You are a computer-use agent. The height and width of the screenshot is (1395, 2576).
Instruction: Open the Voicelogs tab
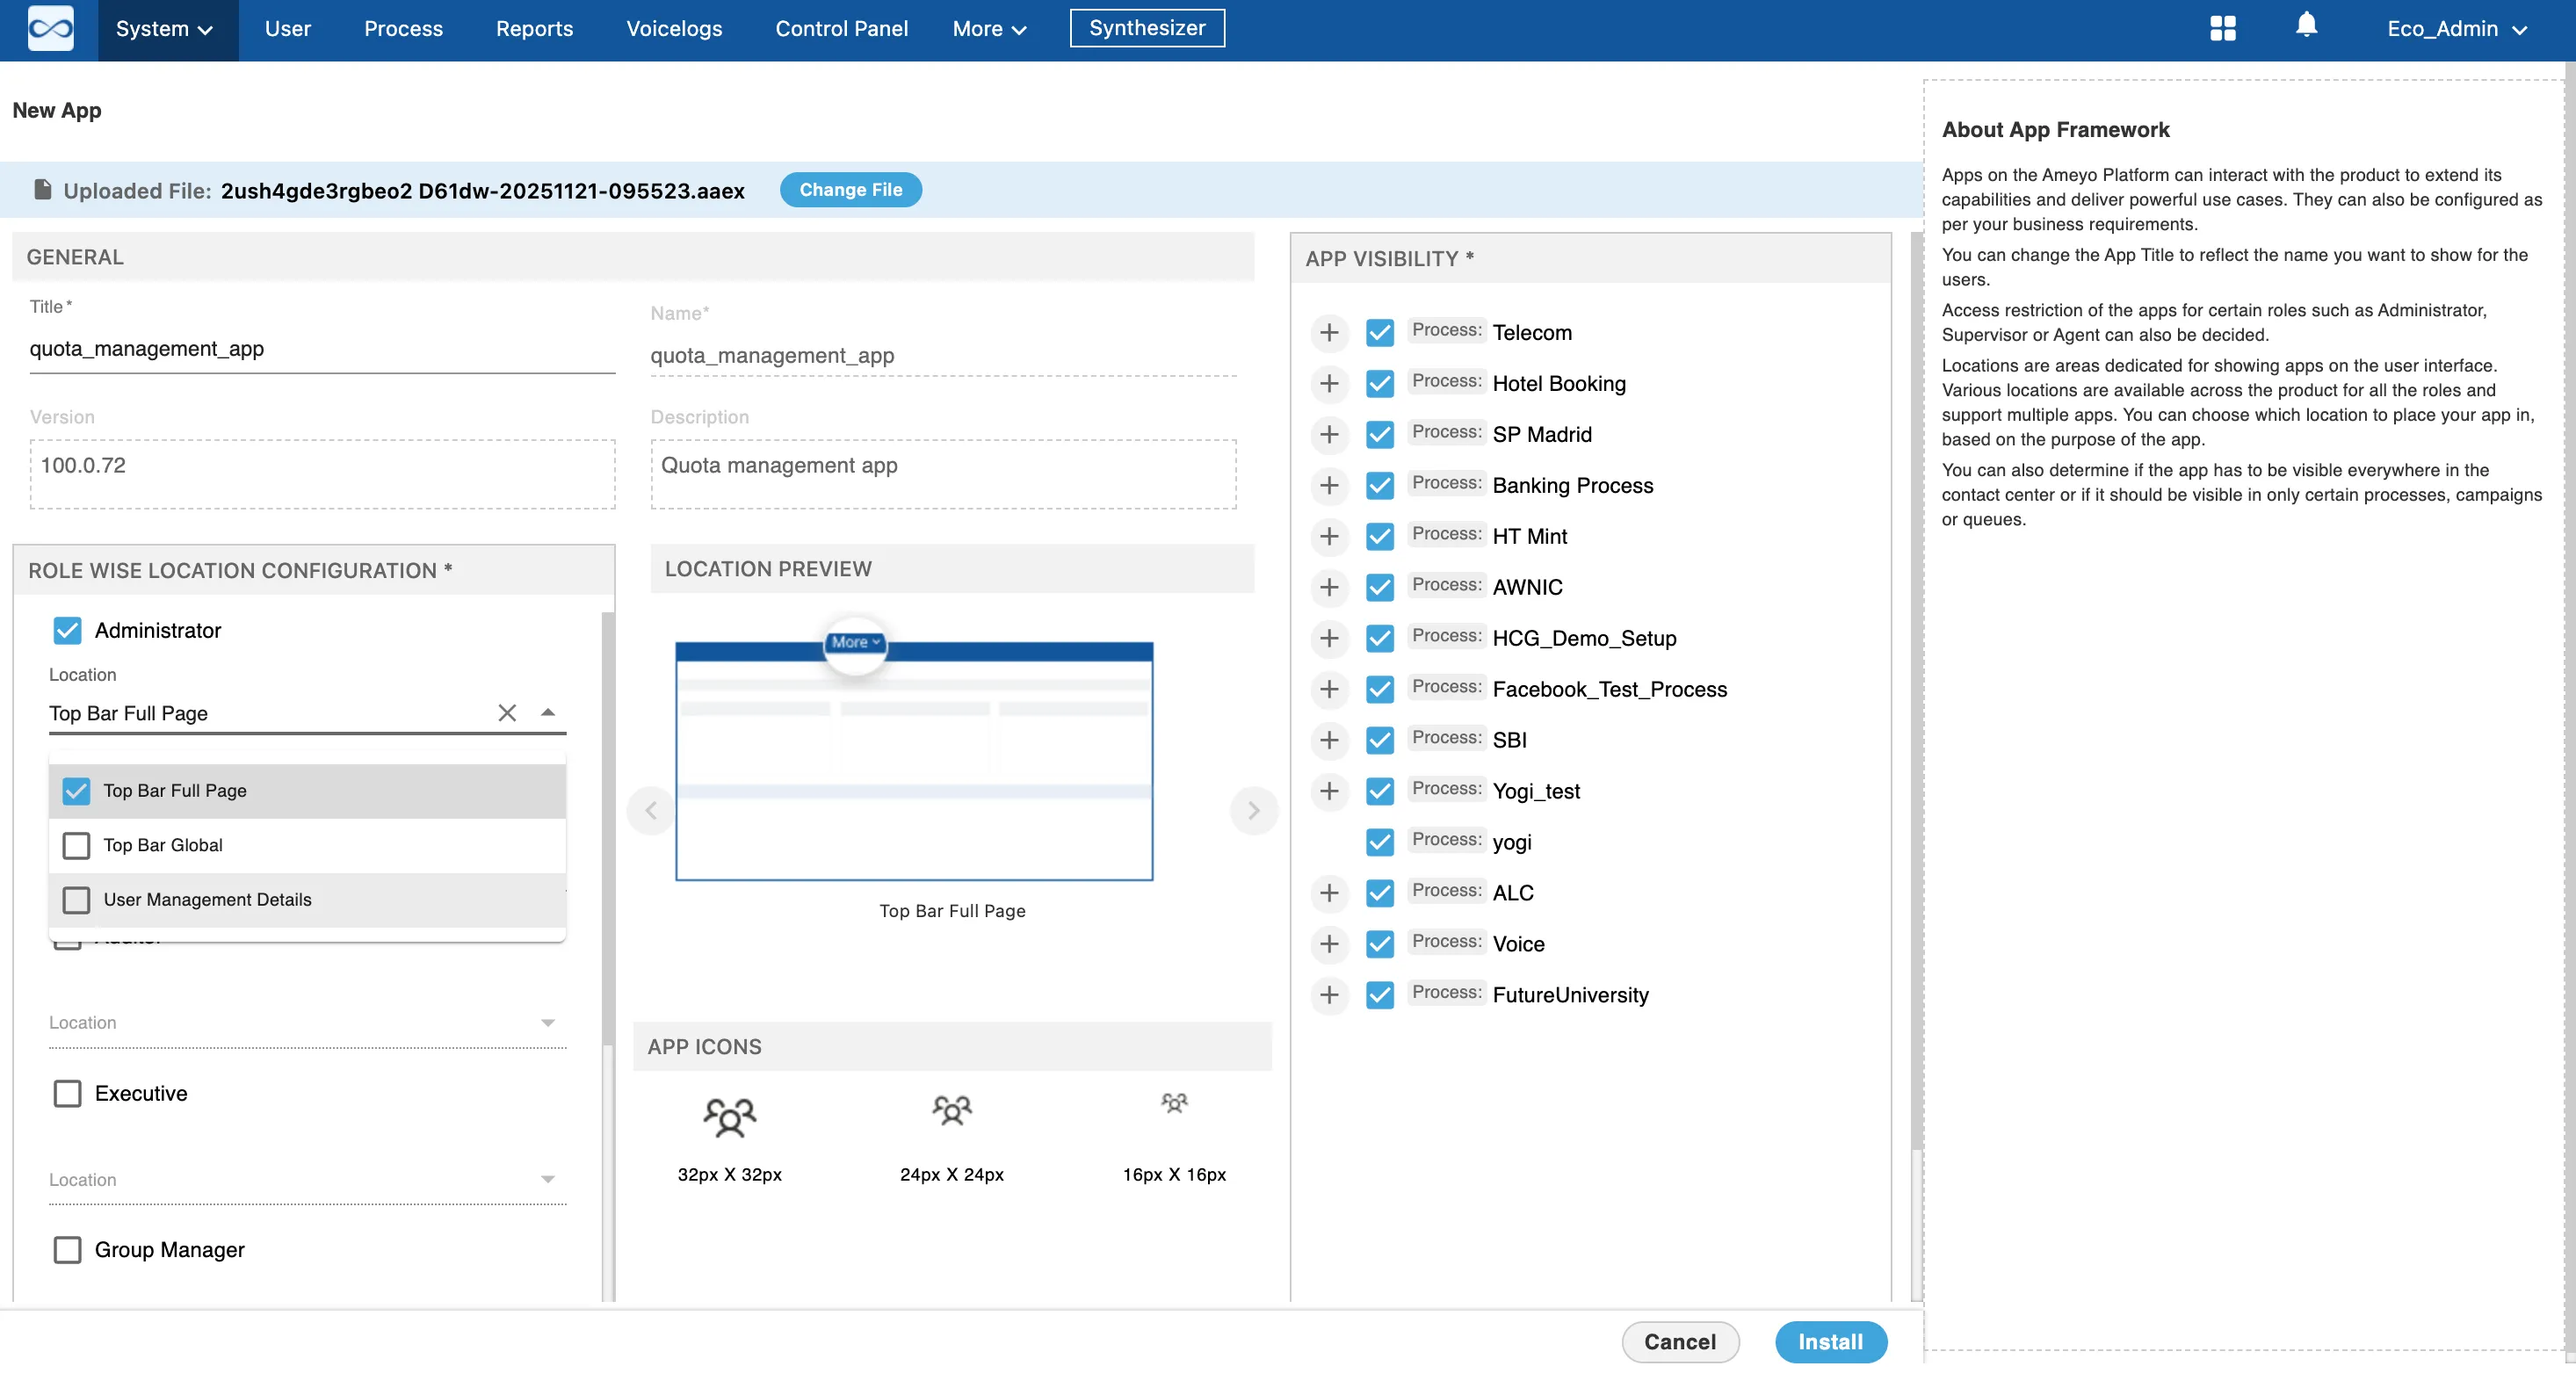pyautogui.click(x=674, y=29)
